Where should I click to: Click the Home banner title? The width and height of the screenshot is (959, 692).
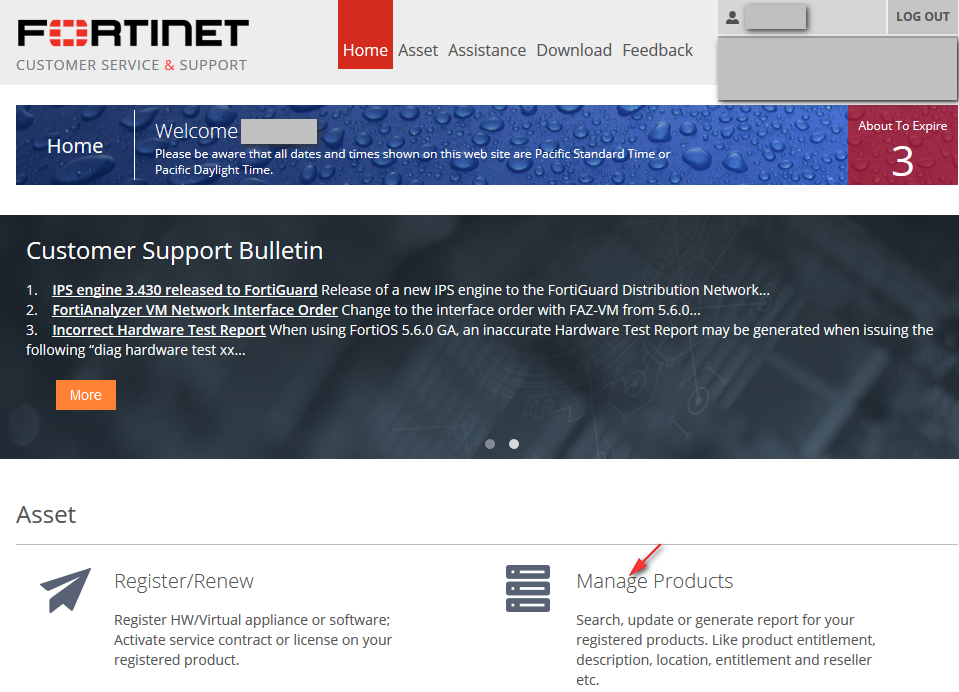[75, 146]
